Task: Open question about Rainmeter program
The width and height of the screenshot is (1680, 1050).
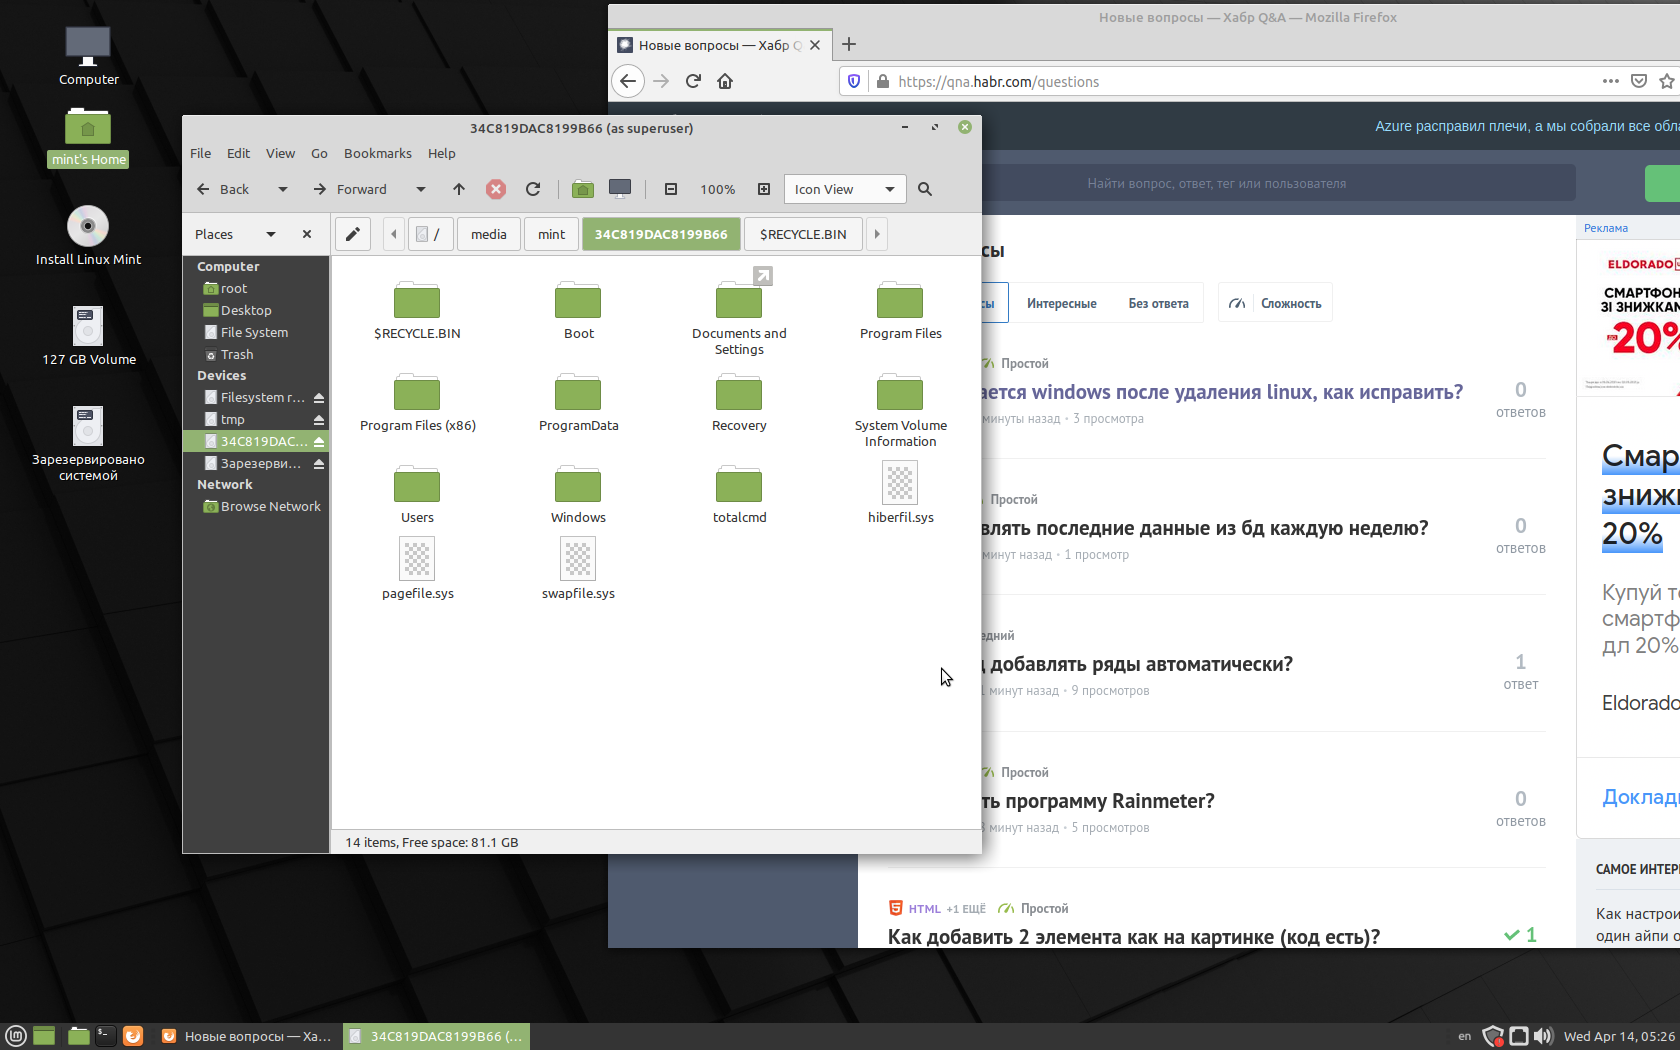Action: pos(1098,801)
